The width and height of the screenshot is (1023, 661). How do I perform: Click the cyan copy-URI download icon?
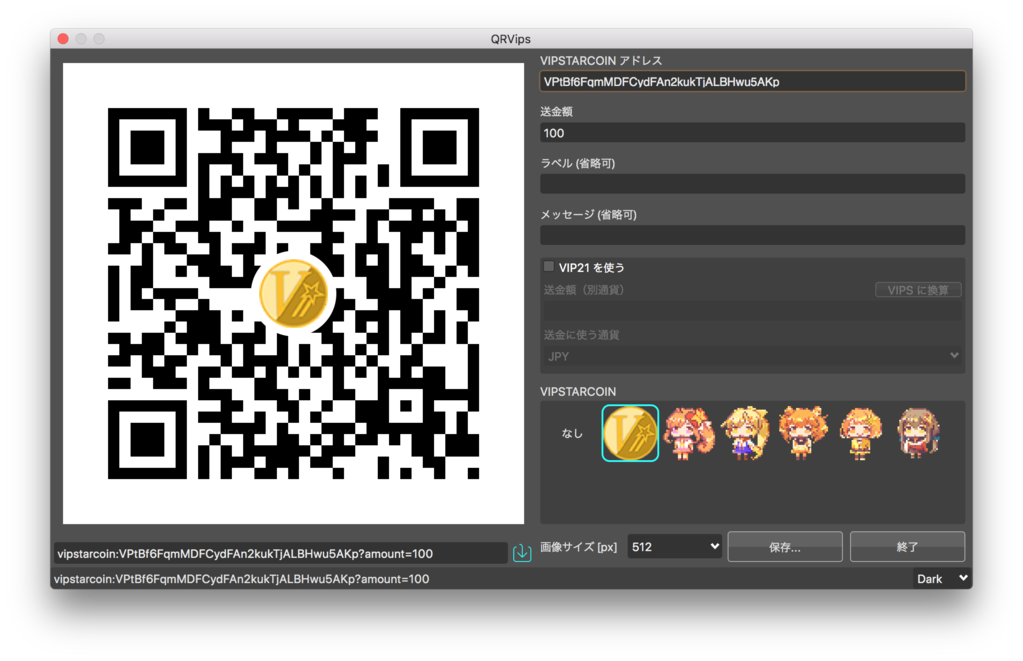pyautogui.click(x=522, y=553)
